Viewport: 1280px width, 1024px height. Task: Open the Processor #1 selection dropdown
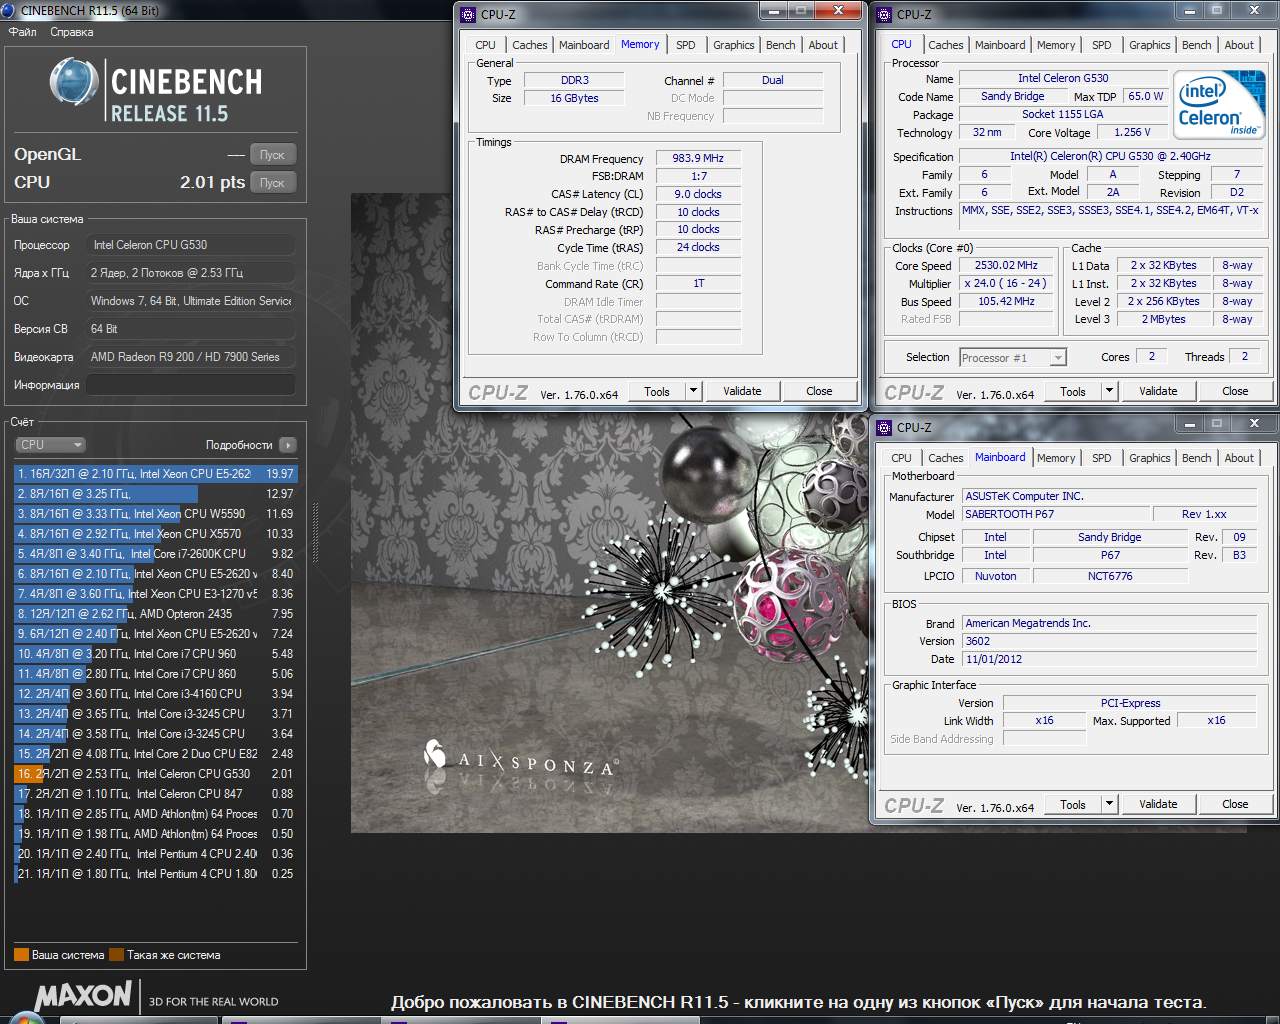[x=1013, y=357]
